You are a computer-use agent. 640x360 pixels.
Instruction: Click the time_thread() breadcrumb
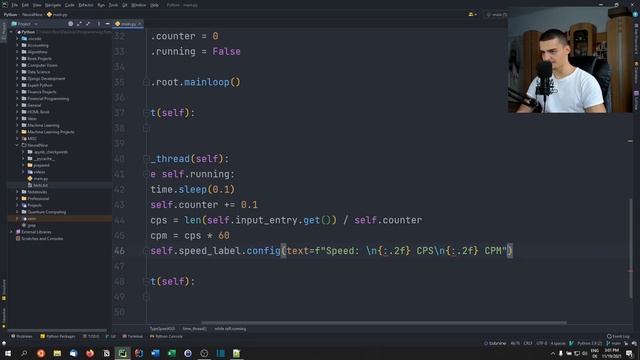coord(194,329)
